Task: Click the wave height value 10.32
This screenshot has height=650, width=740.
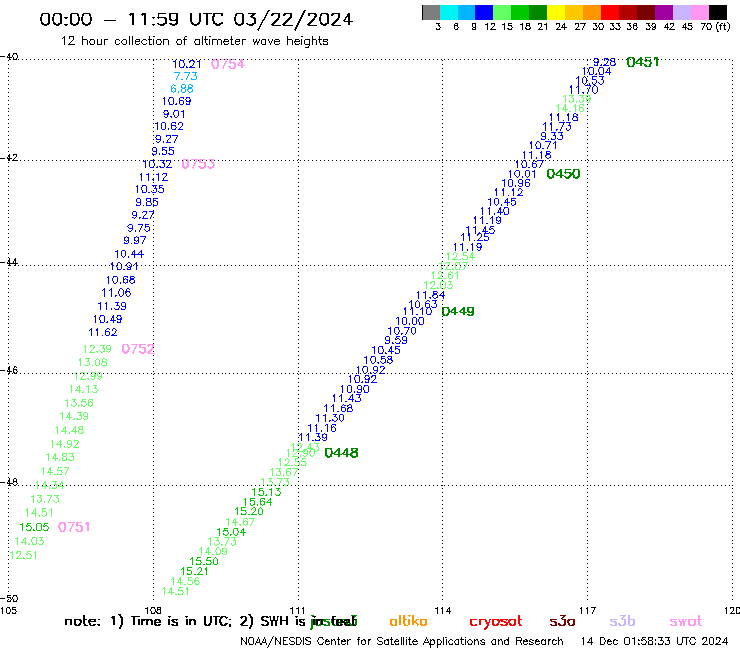Action: (x=158, y=164)
